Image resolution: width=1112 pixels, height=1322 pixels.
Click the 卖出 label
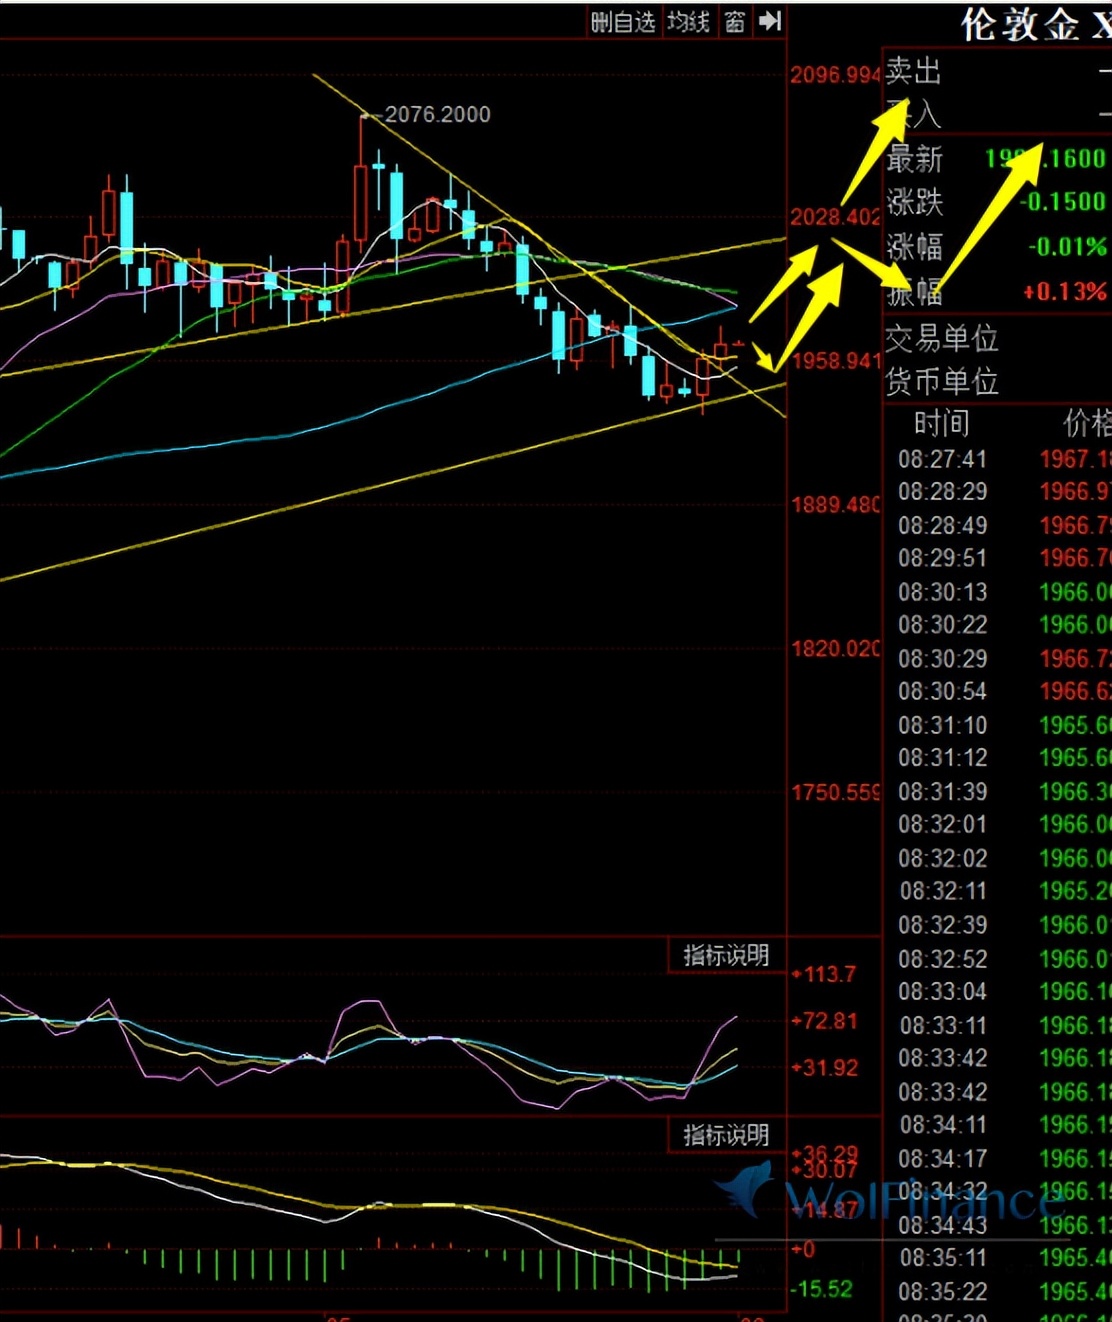coord(913,71)
